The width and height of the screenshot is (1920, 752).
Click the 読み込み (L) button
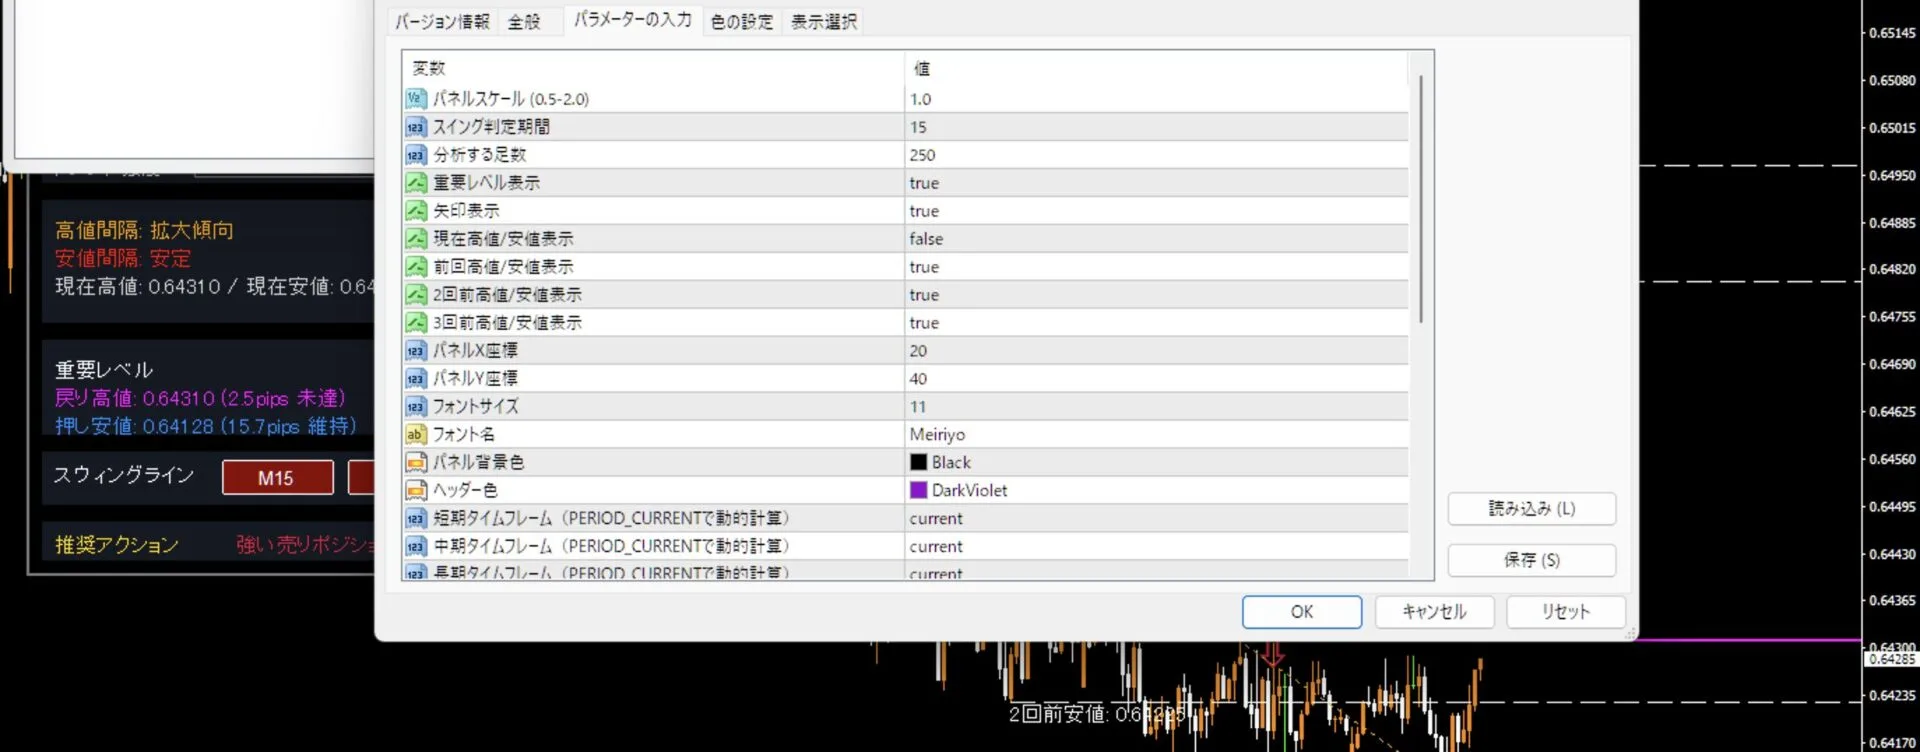click(x=1531, y=509)
